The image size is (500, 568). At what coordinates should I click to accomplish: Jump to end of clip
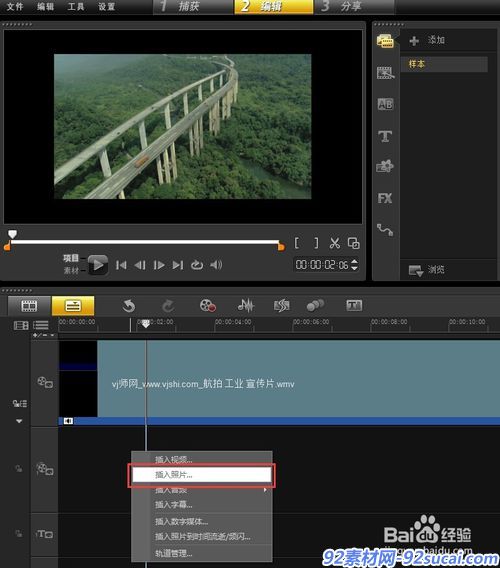(x=178, y=265)
